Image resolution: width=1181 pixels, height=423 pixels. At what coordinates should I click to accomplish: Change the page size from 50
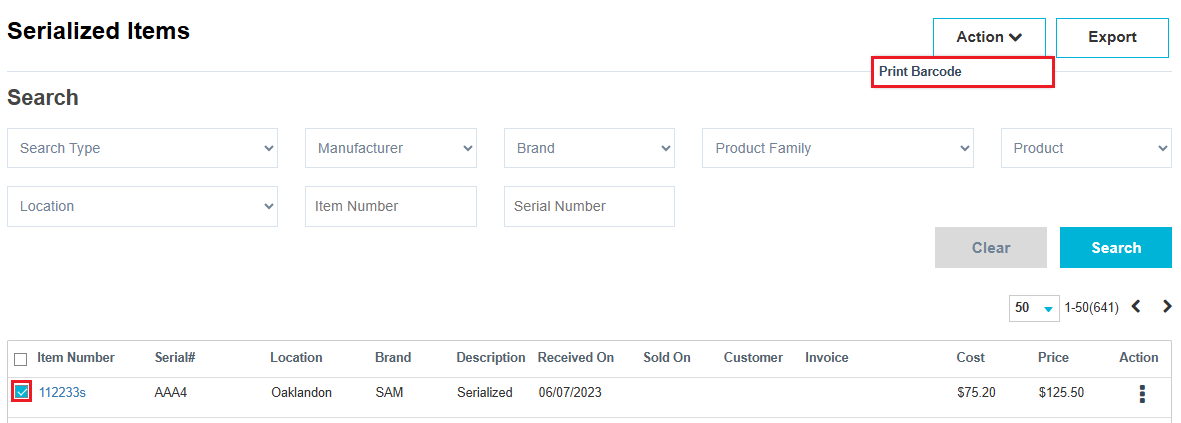pyautogui.click(x=1033, y=308)
